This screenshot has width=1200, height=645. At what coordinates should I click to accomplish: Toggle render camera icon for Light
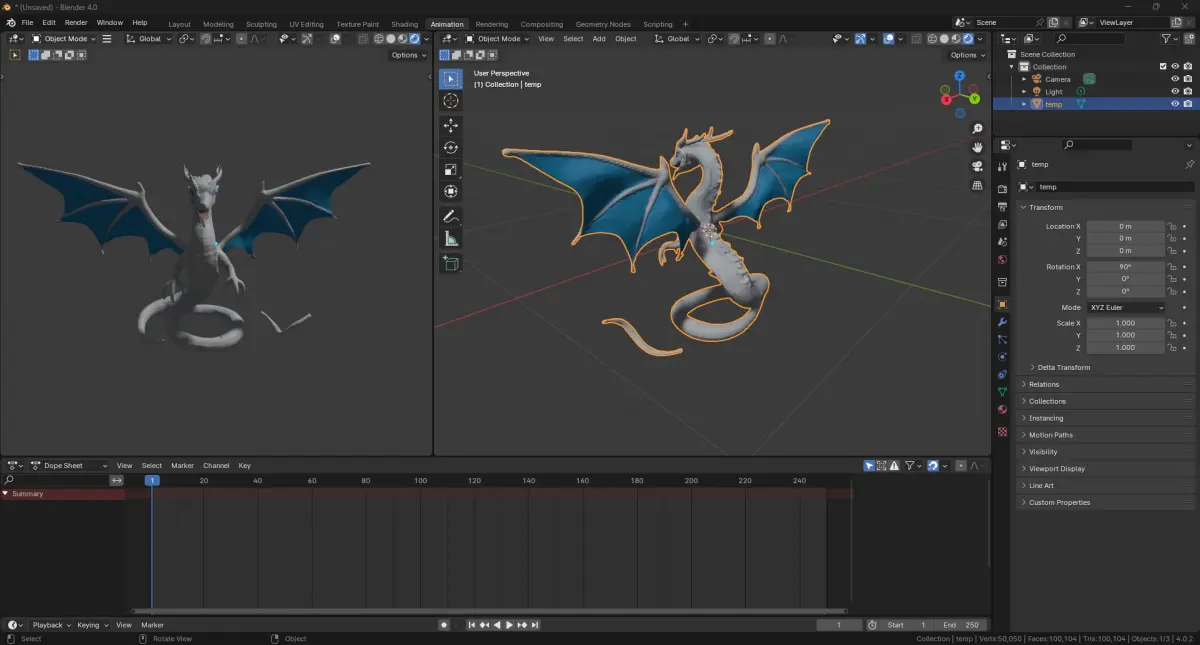1187,91
